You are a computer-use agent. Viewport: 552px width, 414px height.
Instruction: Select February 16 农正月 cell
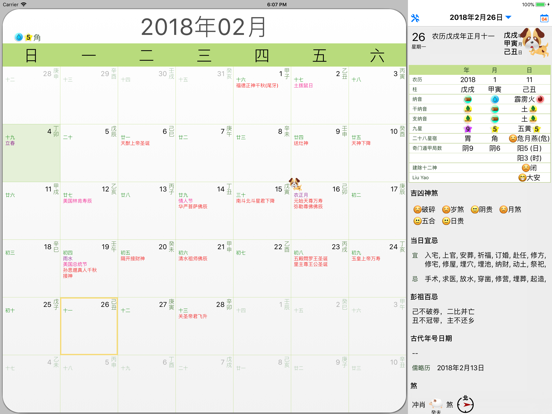pos(320,211)
